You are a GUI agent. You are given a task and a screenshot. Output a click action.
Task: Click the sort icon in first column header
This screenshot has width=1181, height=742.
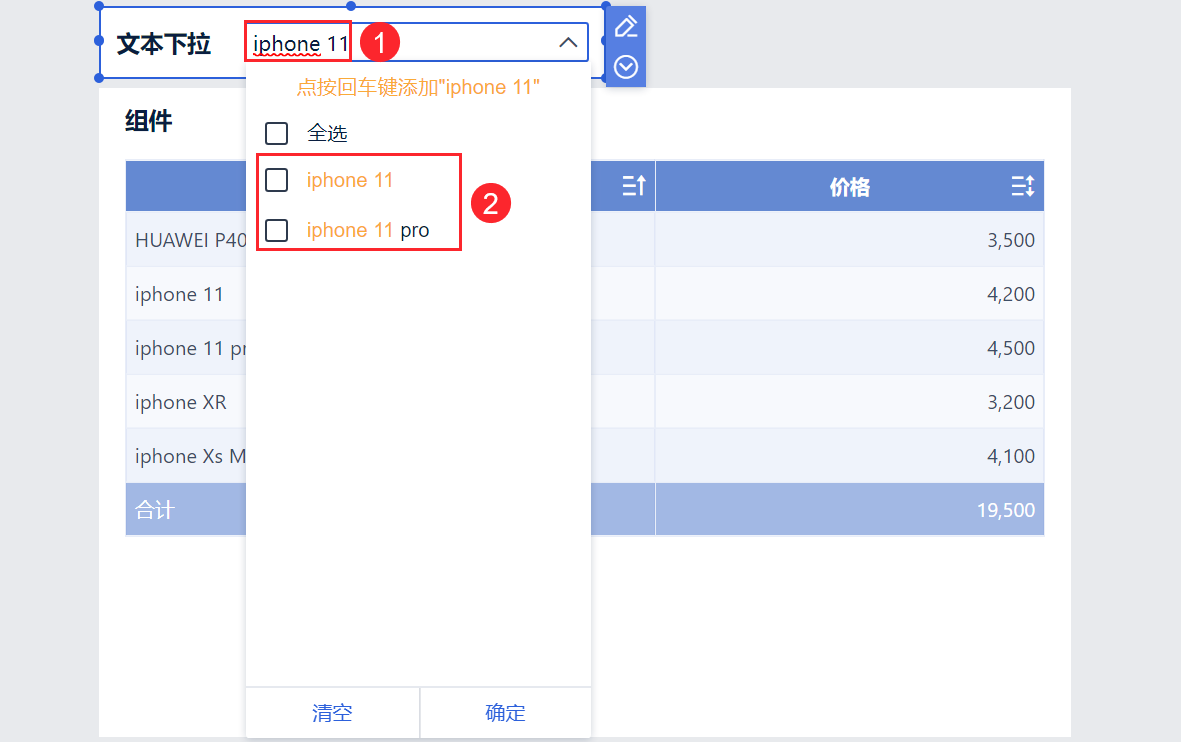(x=634, y=186)
